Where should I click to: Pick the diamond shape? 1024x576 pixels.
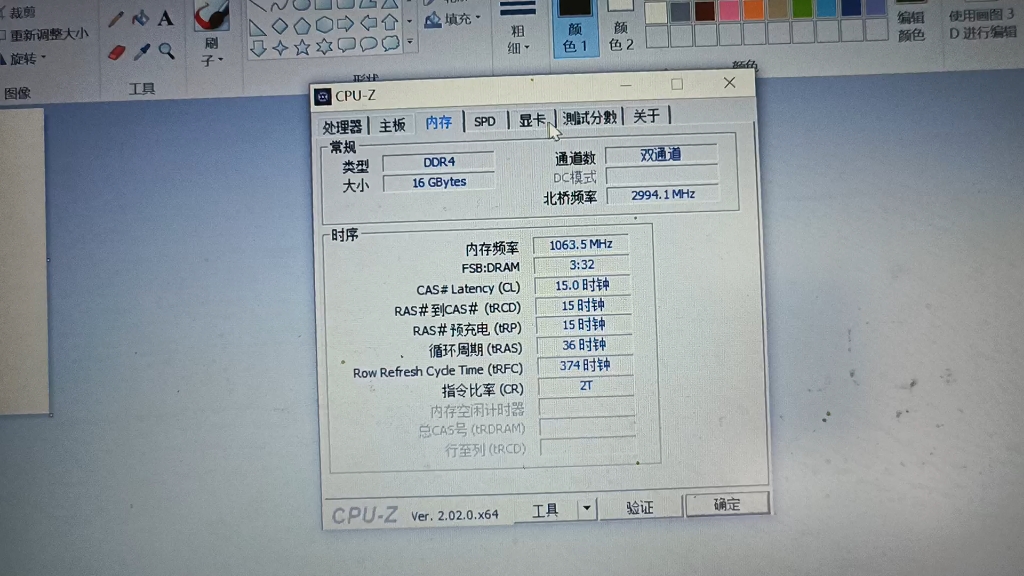tap(280, 26)
